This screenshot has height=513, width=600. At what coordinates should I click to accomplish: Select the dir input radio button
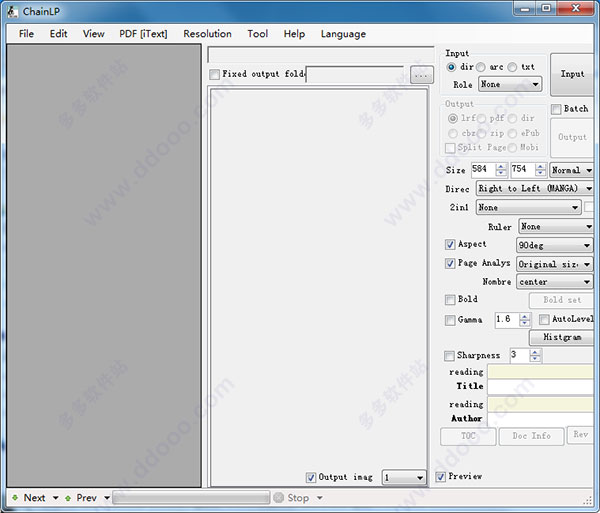click(x=451, y=67)
